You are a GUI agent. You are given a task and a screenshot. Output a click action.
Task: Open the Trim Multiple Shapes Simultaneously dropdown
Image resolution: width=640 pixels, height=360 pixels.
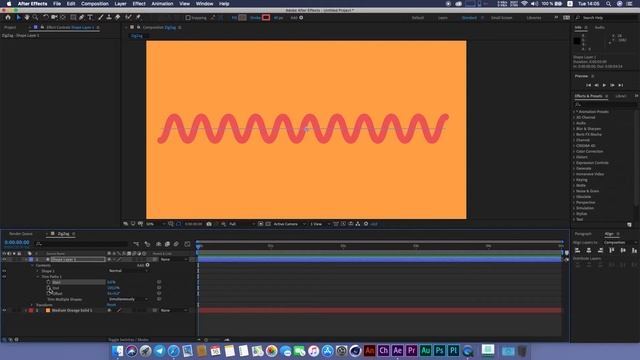(x=128, y=299)
